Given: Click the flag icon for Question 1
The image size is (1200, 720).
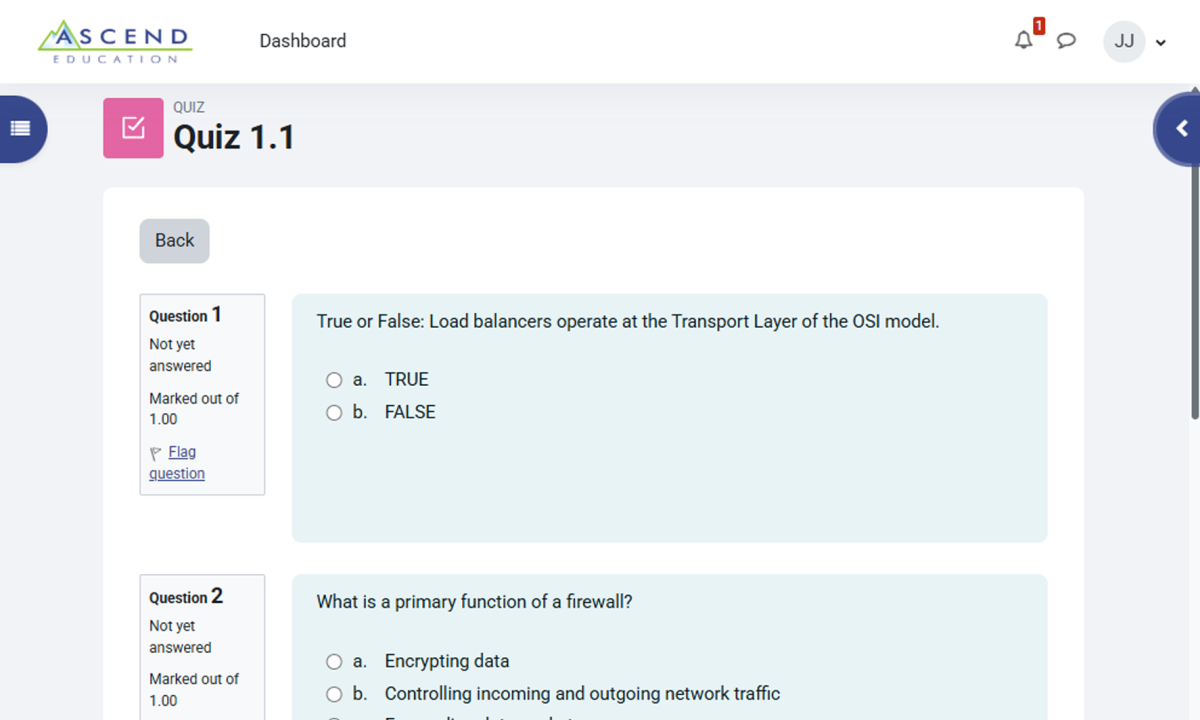Looking at the screenshot, I should (x=155, y=452).
